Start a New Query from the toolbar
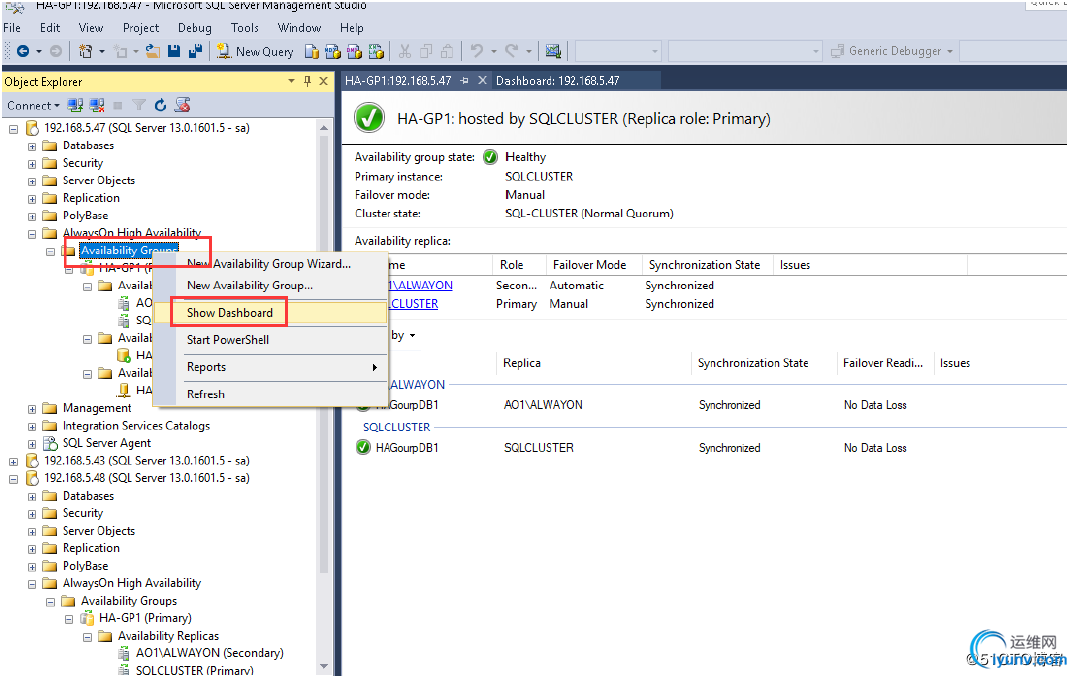 tap(255, 51)
